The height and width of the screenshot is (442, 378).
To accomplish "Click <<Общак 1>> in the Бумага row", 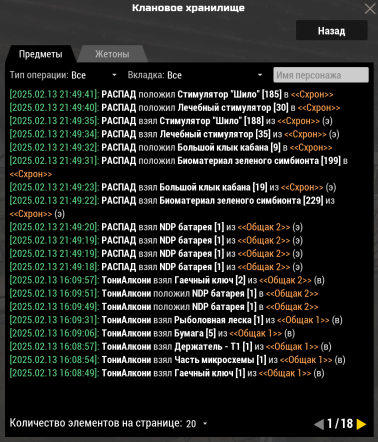I will click(x=256, y=333).
